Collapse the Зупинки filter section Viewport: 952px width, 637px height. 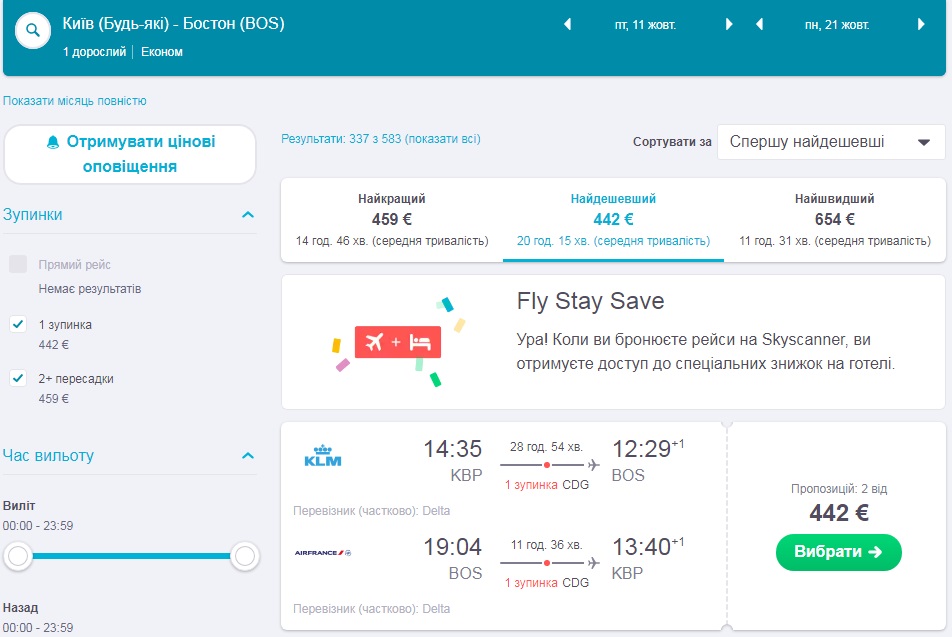[x=248, y=215]
